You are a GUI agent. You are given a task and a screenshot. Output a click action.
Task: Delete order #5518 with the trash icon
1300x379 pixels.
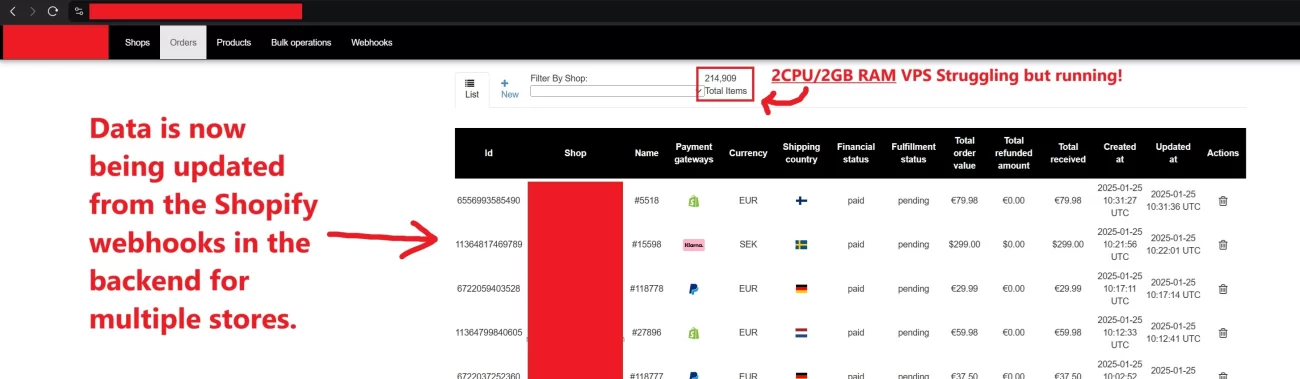pyautogui.click(x=1222, y=201)
